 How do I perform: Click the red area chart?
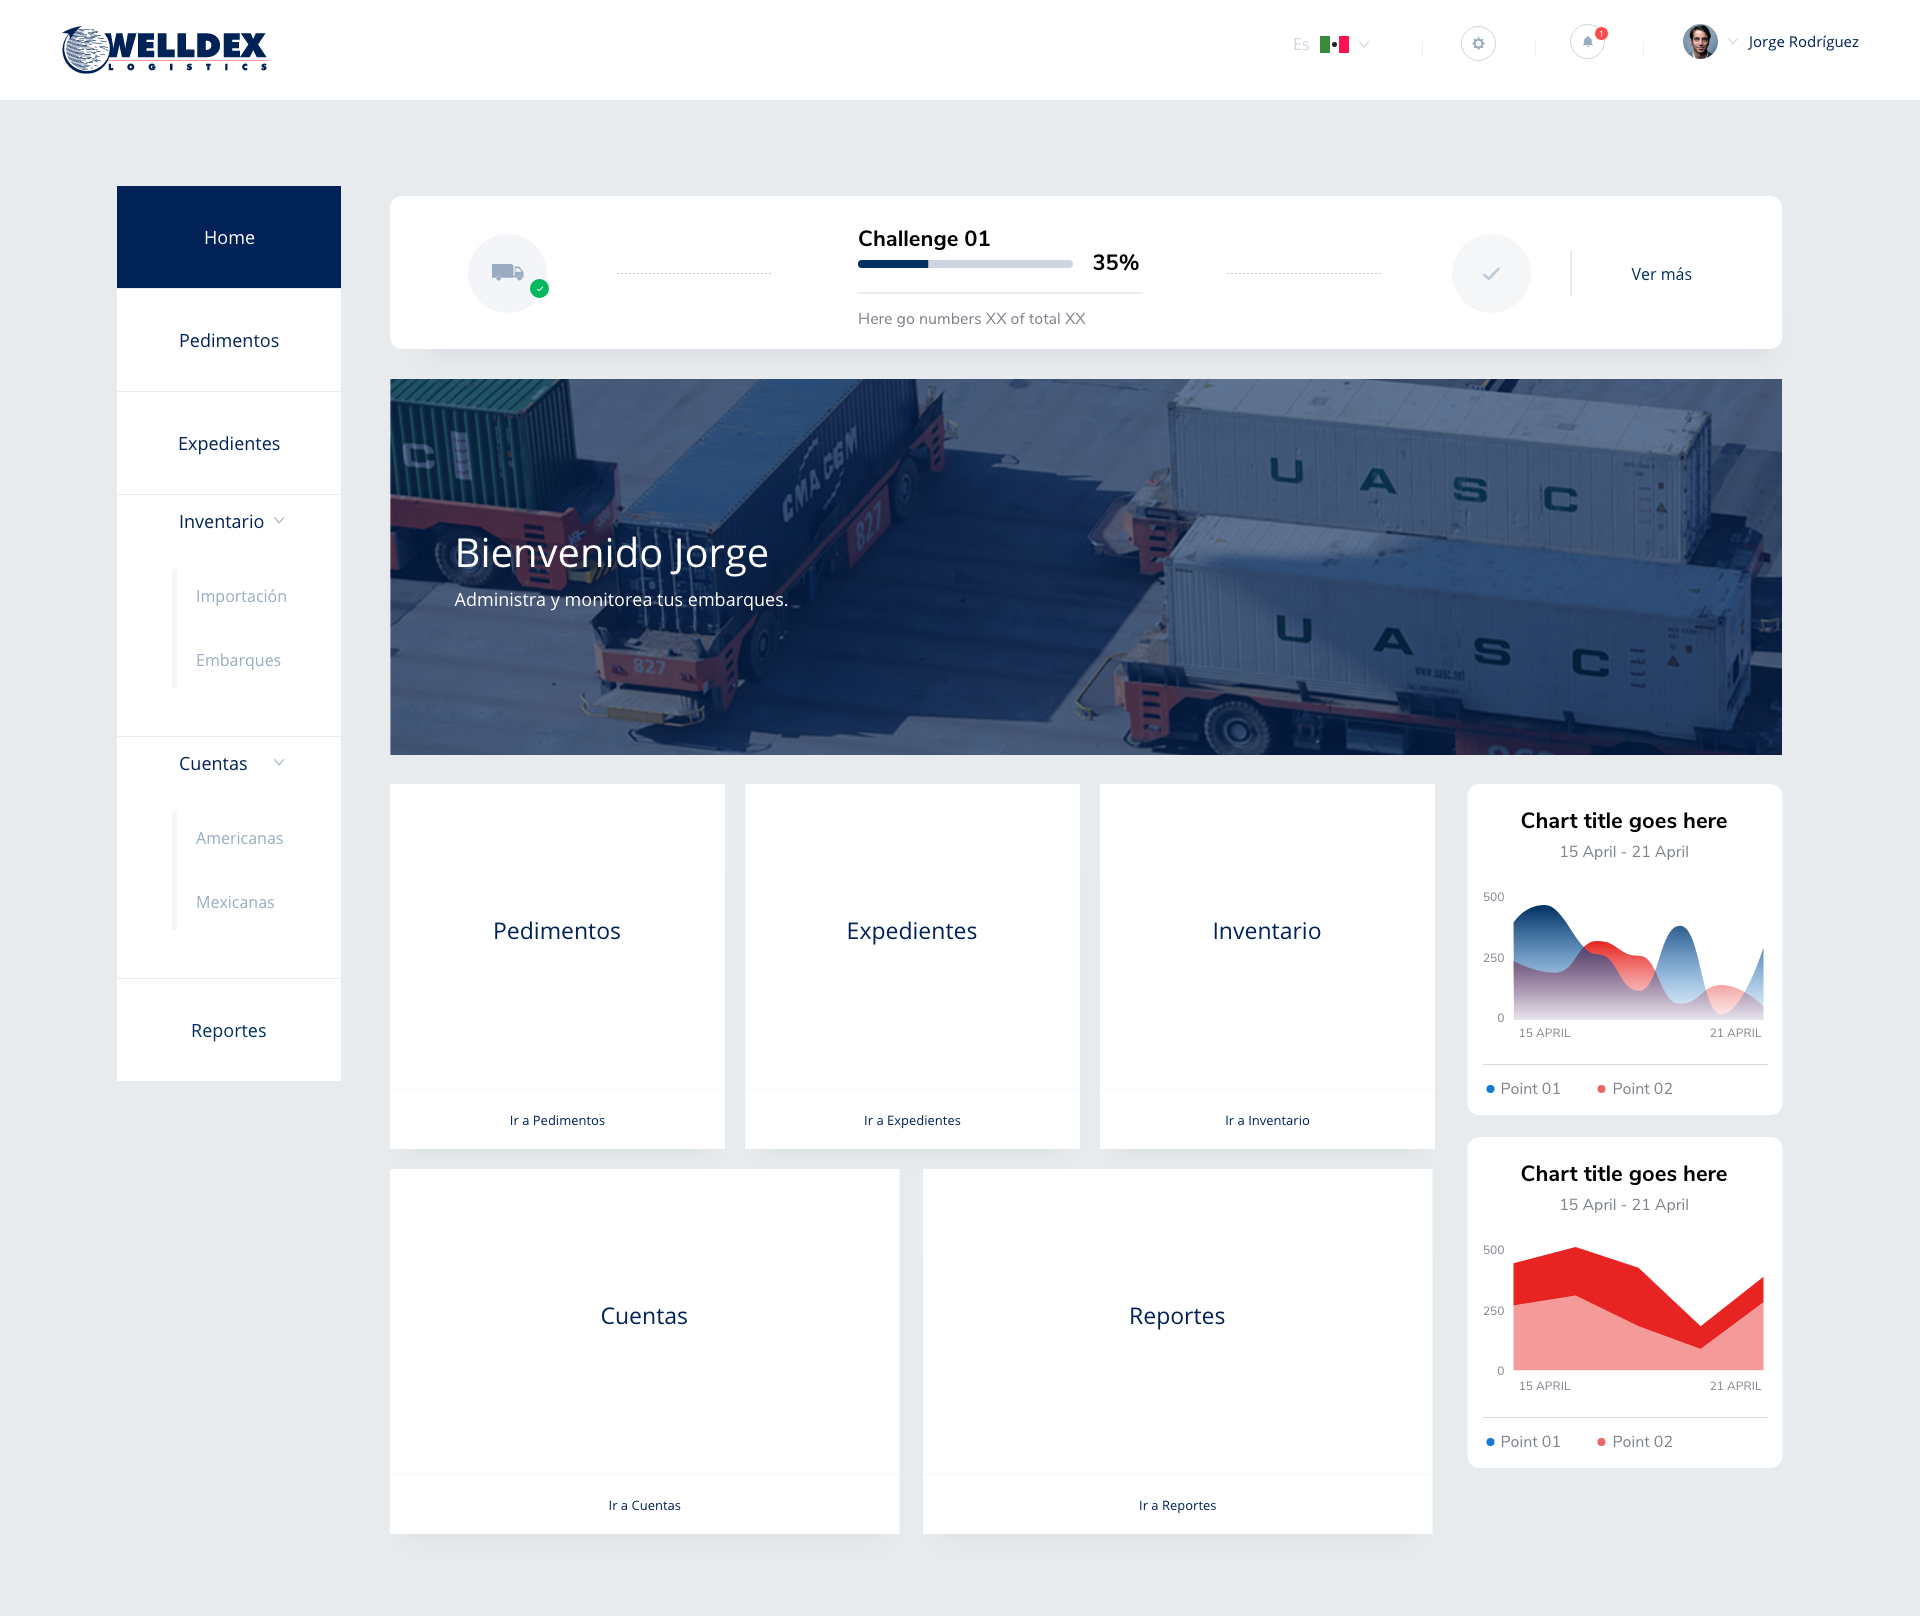tap(1638, 1308)
